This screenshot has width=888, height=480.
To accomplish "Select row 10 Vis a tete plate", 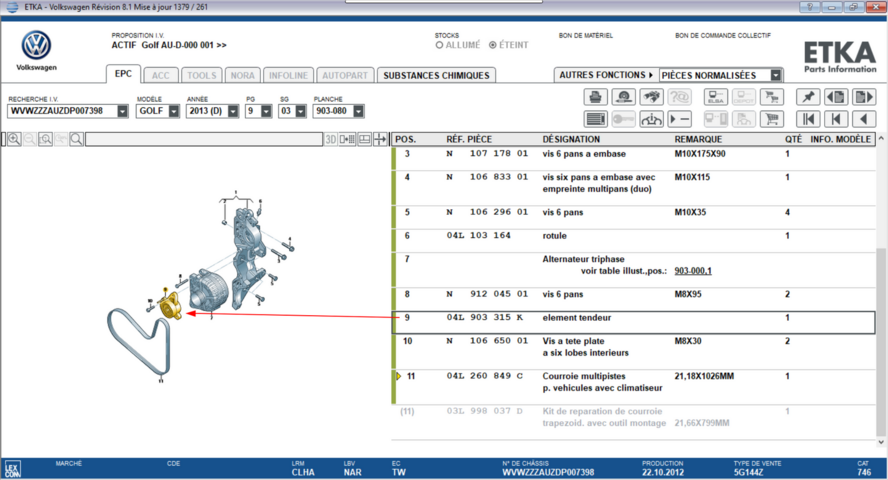I will pos(634,352).
